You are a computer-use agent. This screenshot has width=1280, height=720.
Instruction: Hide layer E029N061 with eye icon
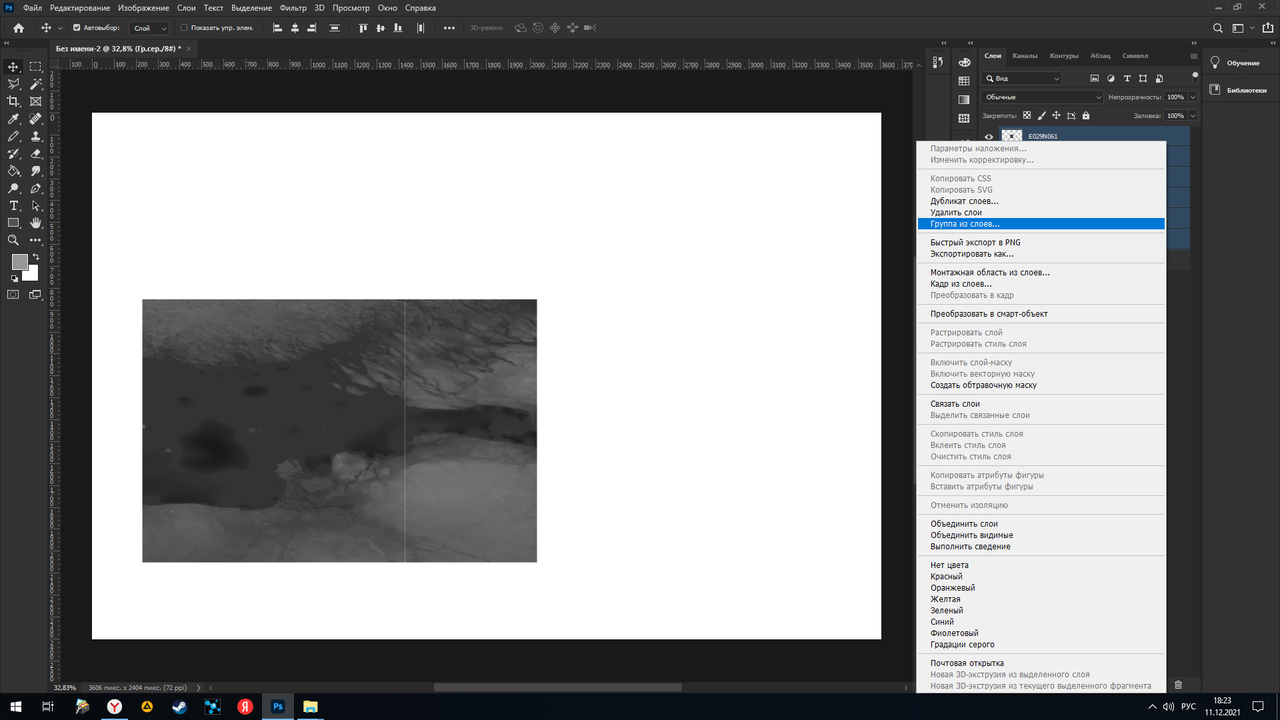pyautogui.click(x=989, y=136)
